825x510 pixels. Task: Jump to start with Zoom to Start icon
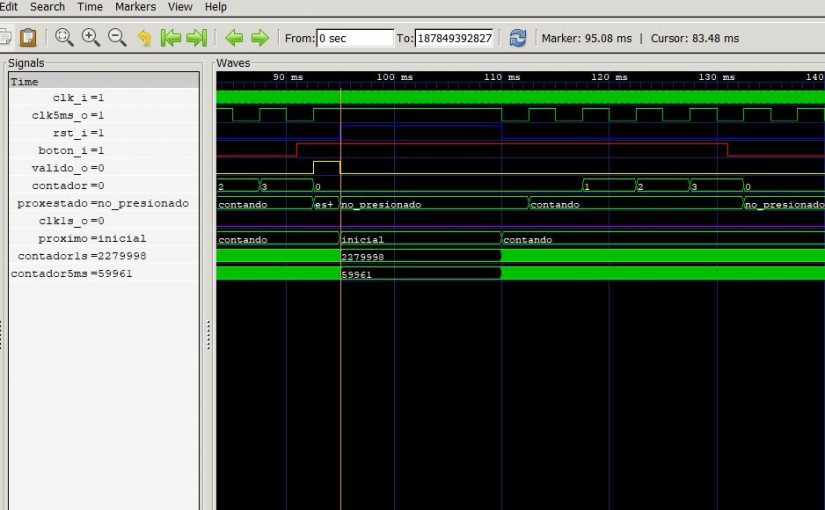(170, 38)
